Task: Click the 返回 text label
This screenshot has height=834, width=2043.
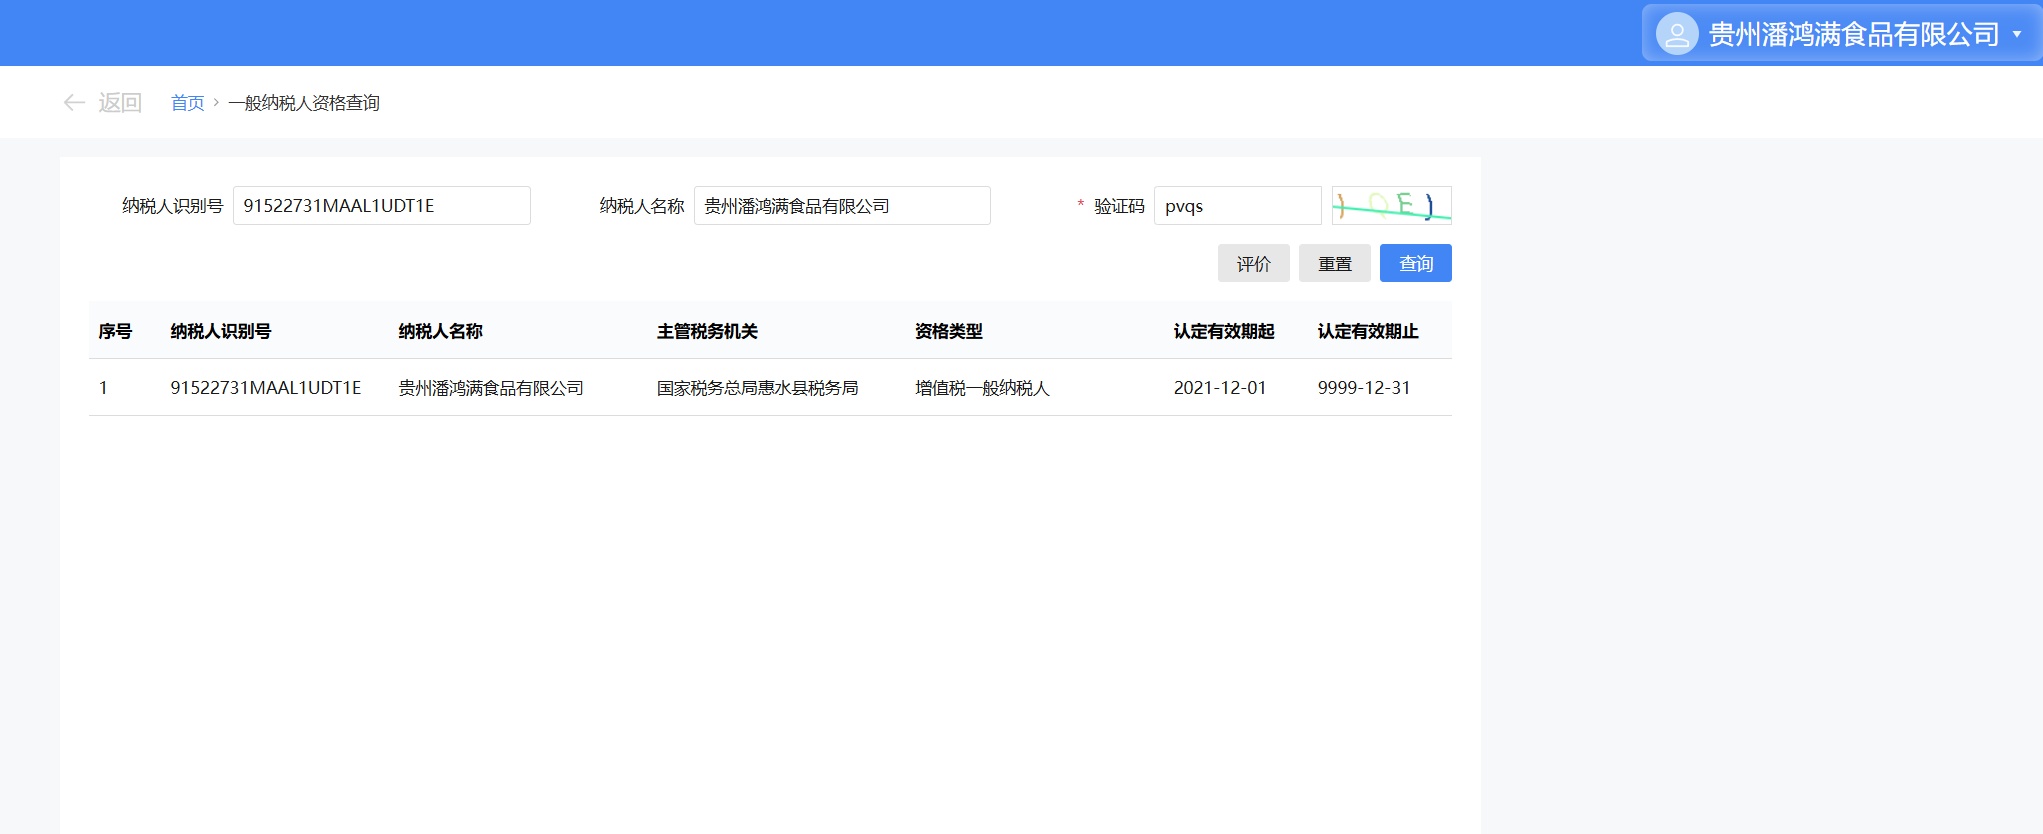Action: coord(120,103)
